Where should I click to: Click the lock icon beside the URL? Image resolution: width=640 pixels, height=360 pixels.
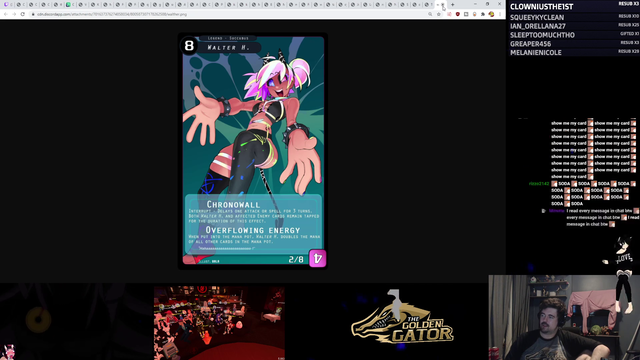tap(33, 14)
